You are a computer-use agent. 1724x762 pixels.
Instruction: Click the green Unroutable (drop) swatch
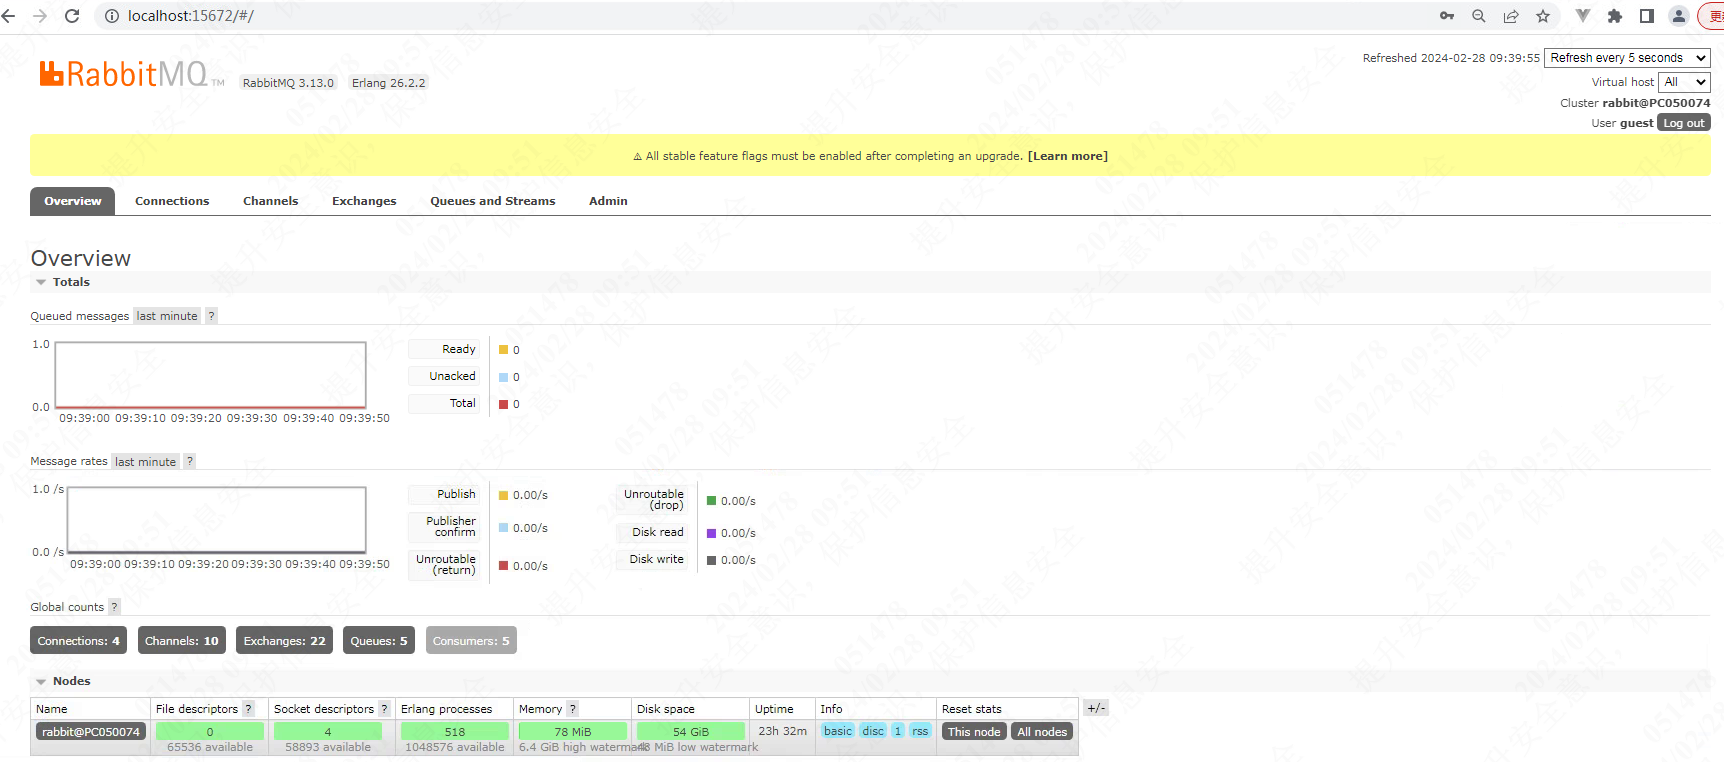pos(712,501)
